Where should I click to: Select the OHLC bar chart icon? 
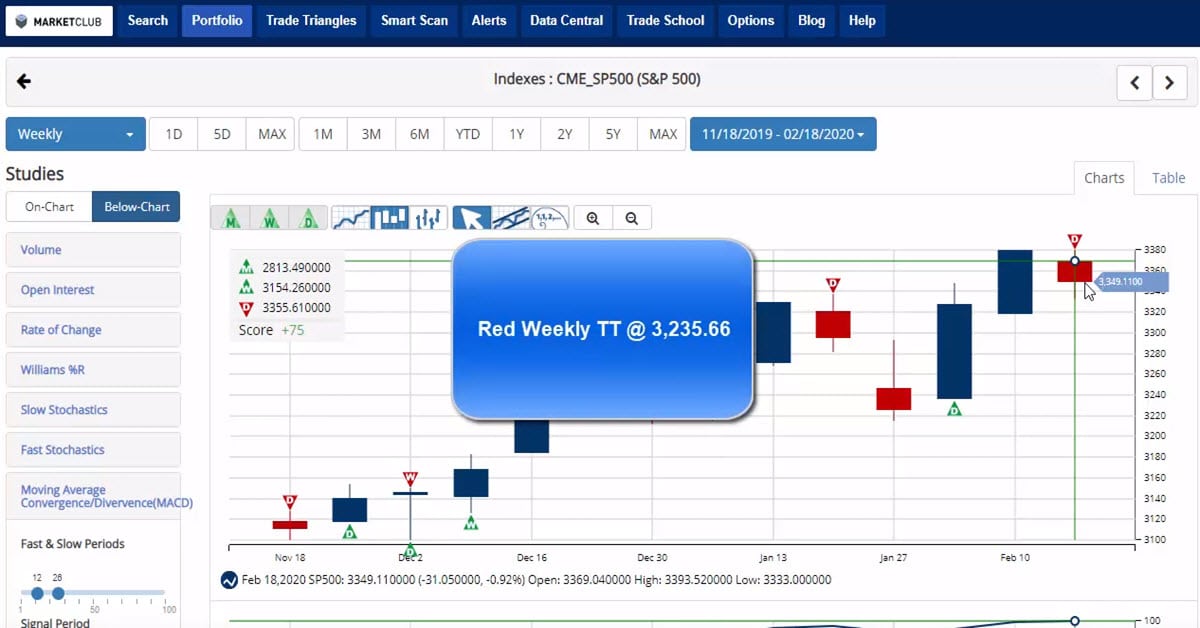pyautogui.click(x=429, y=218)
